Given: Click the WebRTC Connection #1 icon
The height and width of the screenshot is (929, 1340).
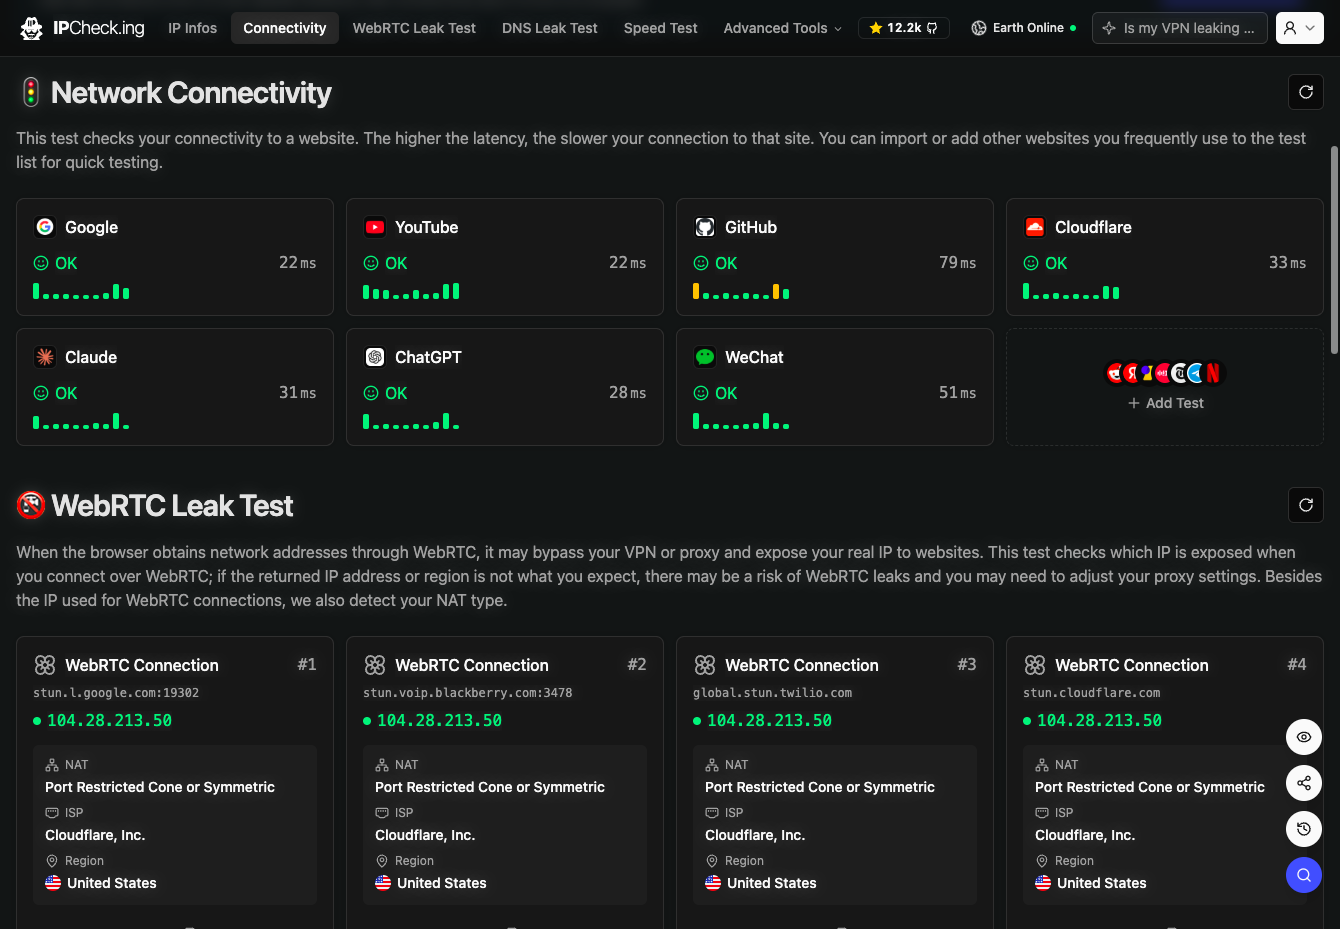Looking at the screenshot, I should [45, 665].
